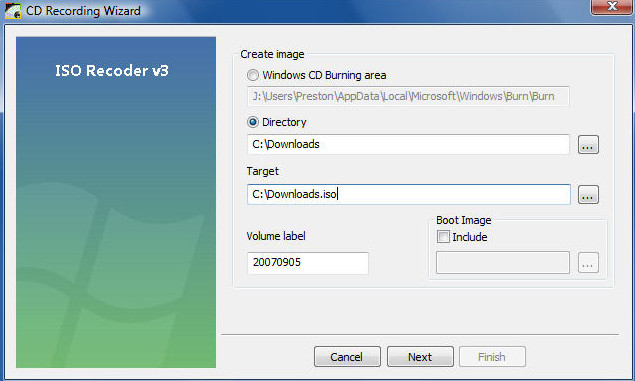This screenshot has width=635, height=381.
Task: Close the CD Recording Wizard window
Action: point(612,7)
